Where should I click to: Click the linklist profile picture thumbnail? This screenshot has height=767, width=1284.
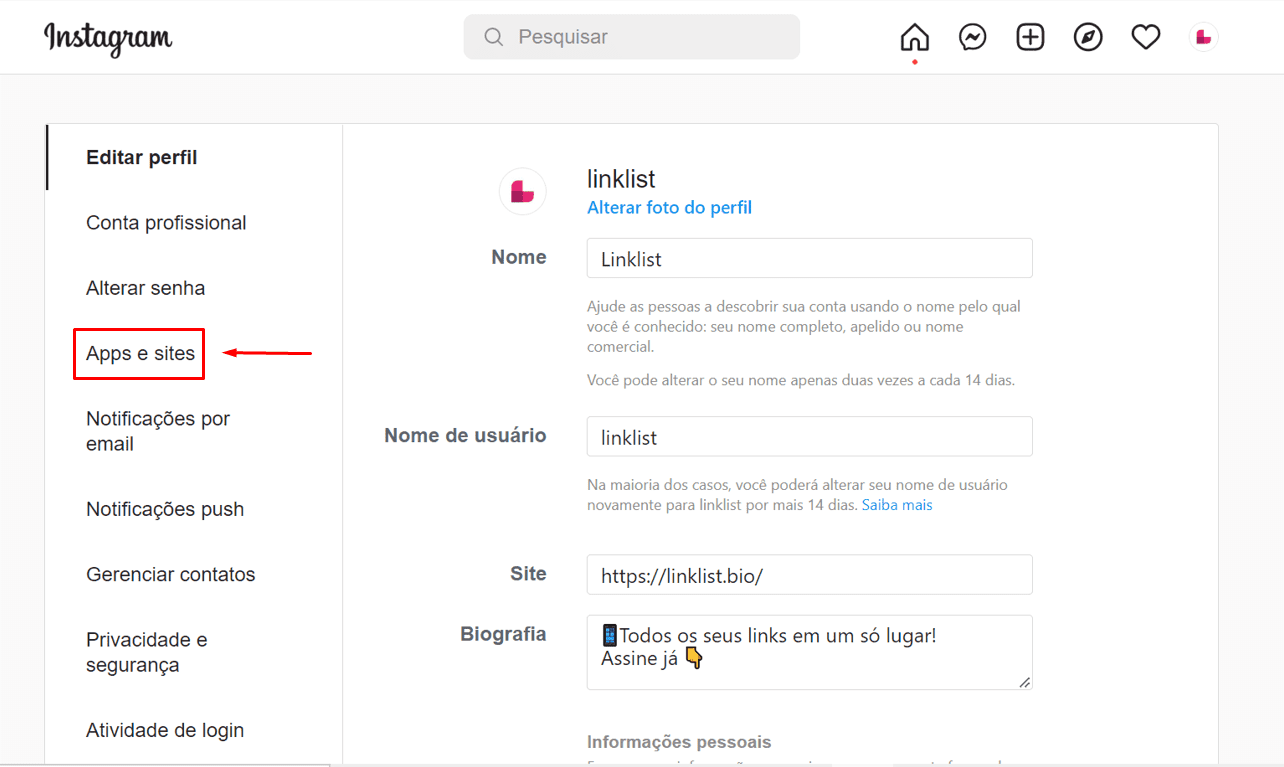click(x=522, y=191)
